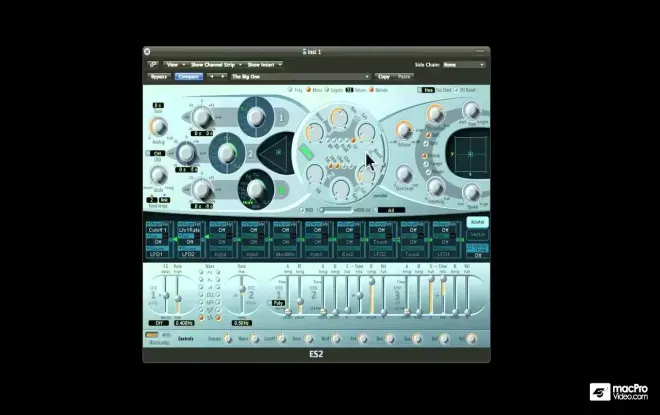Select previous preset with left arrow
The height and width of the screenshot is (415, 660).
[212, 77]
